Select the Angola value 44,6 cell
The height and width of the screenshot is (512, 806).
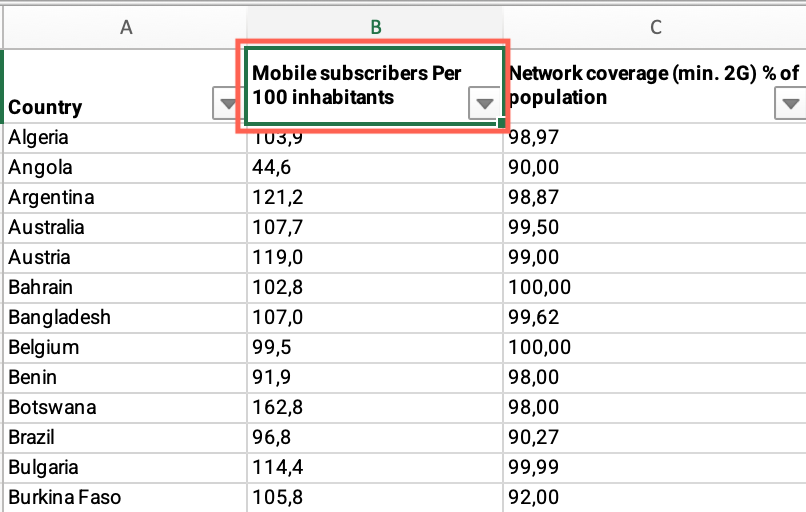(375, 168)
